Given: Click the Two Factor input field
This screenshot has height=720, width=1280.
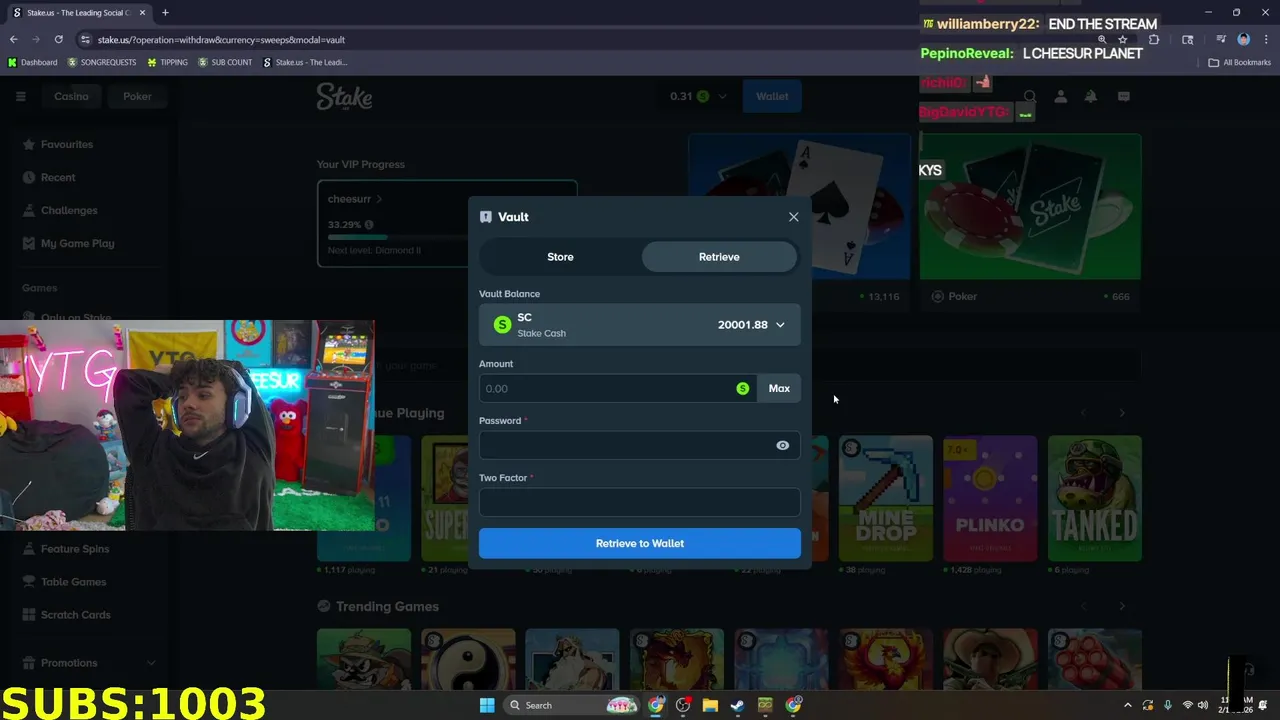Looking at the screenshot, I should 640,502.
